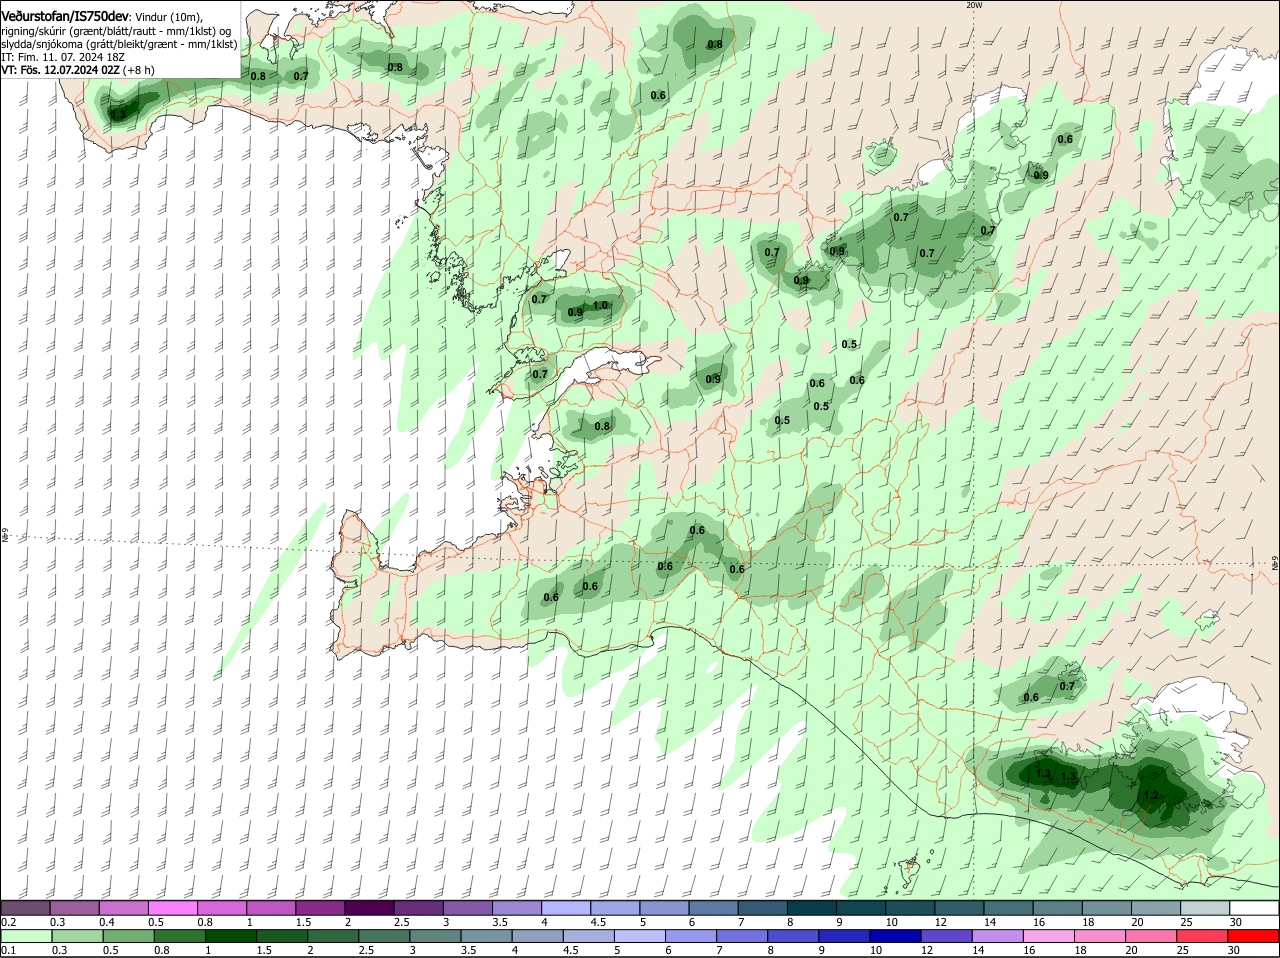Click the darkest purple swatch above the upper legend's 2 label

click(x=370, y=908)
